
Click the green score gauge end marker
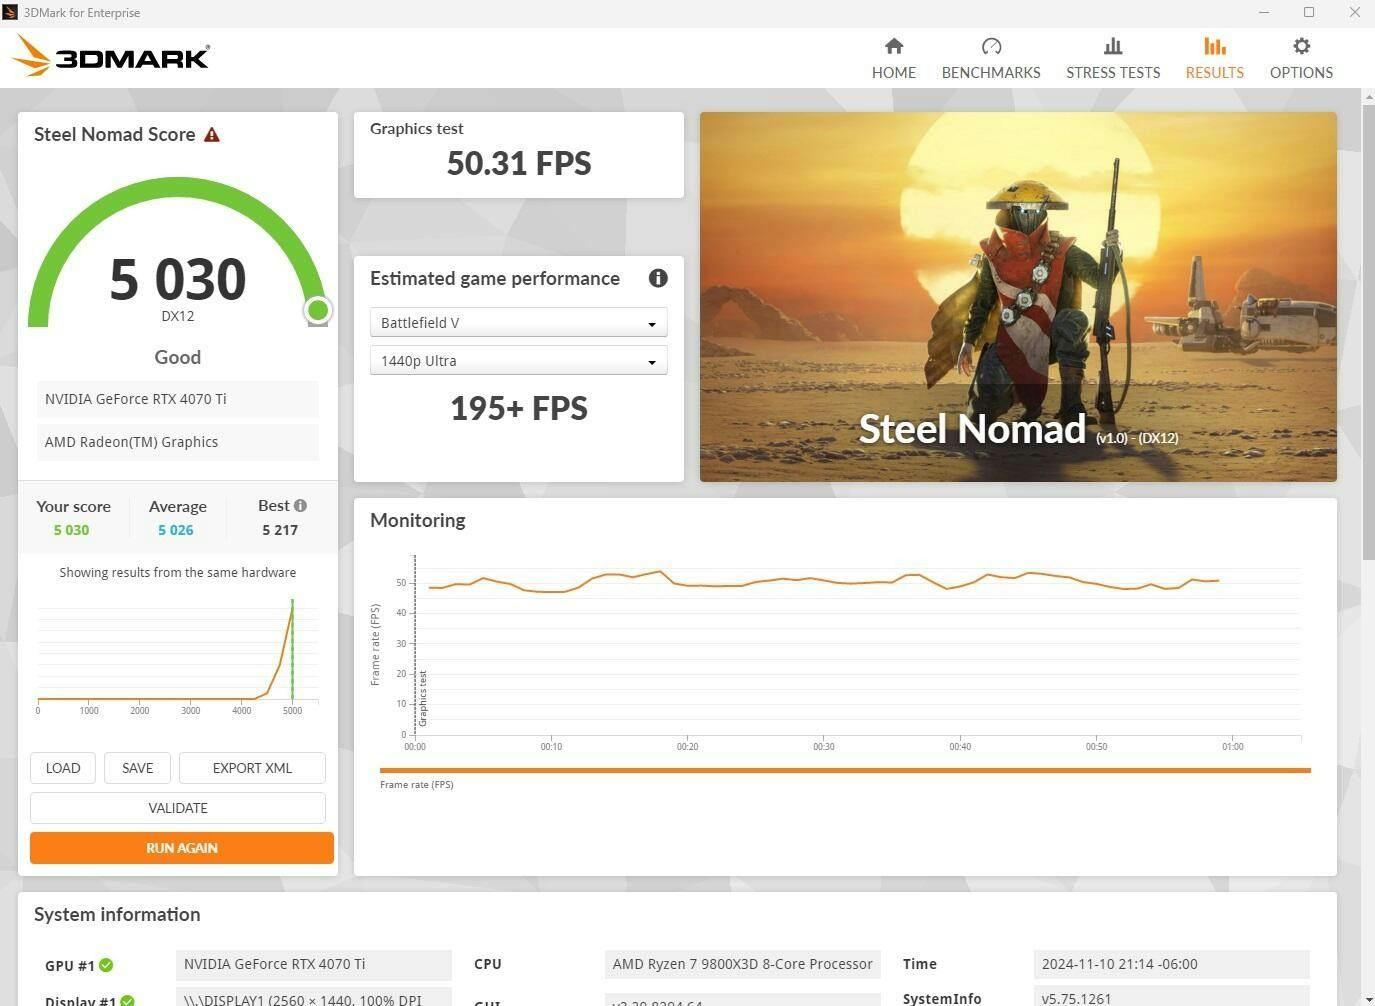(318, 311)
